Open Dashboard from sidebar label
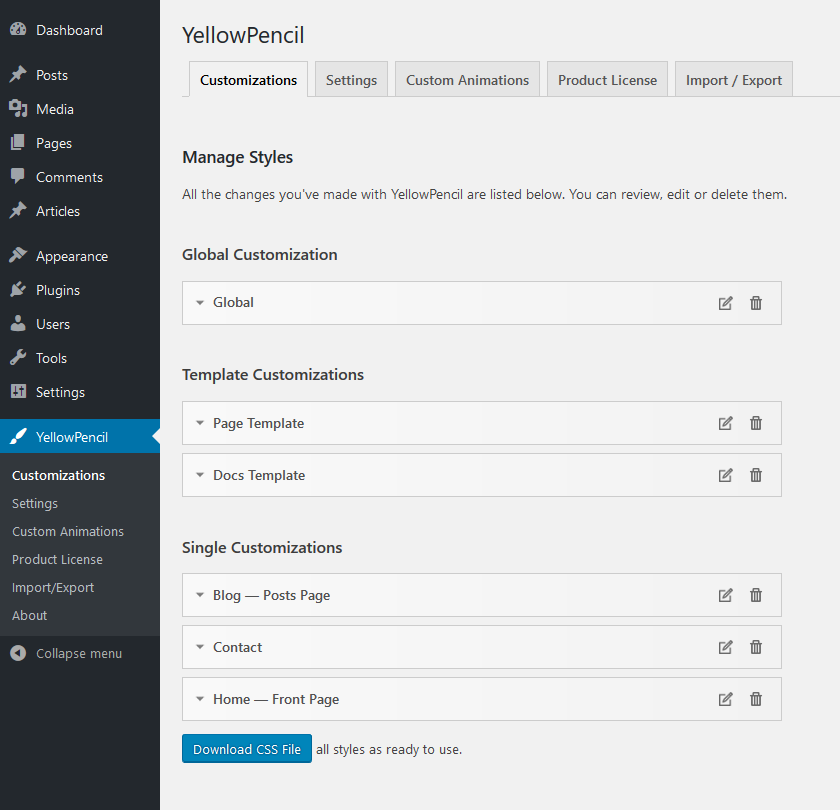Image resolution: width=840 pixels, height=810 pixels. (x=69, y=30)
